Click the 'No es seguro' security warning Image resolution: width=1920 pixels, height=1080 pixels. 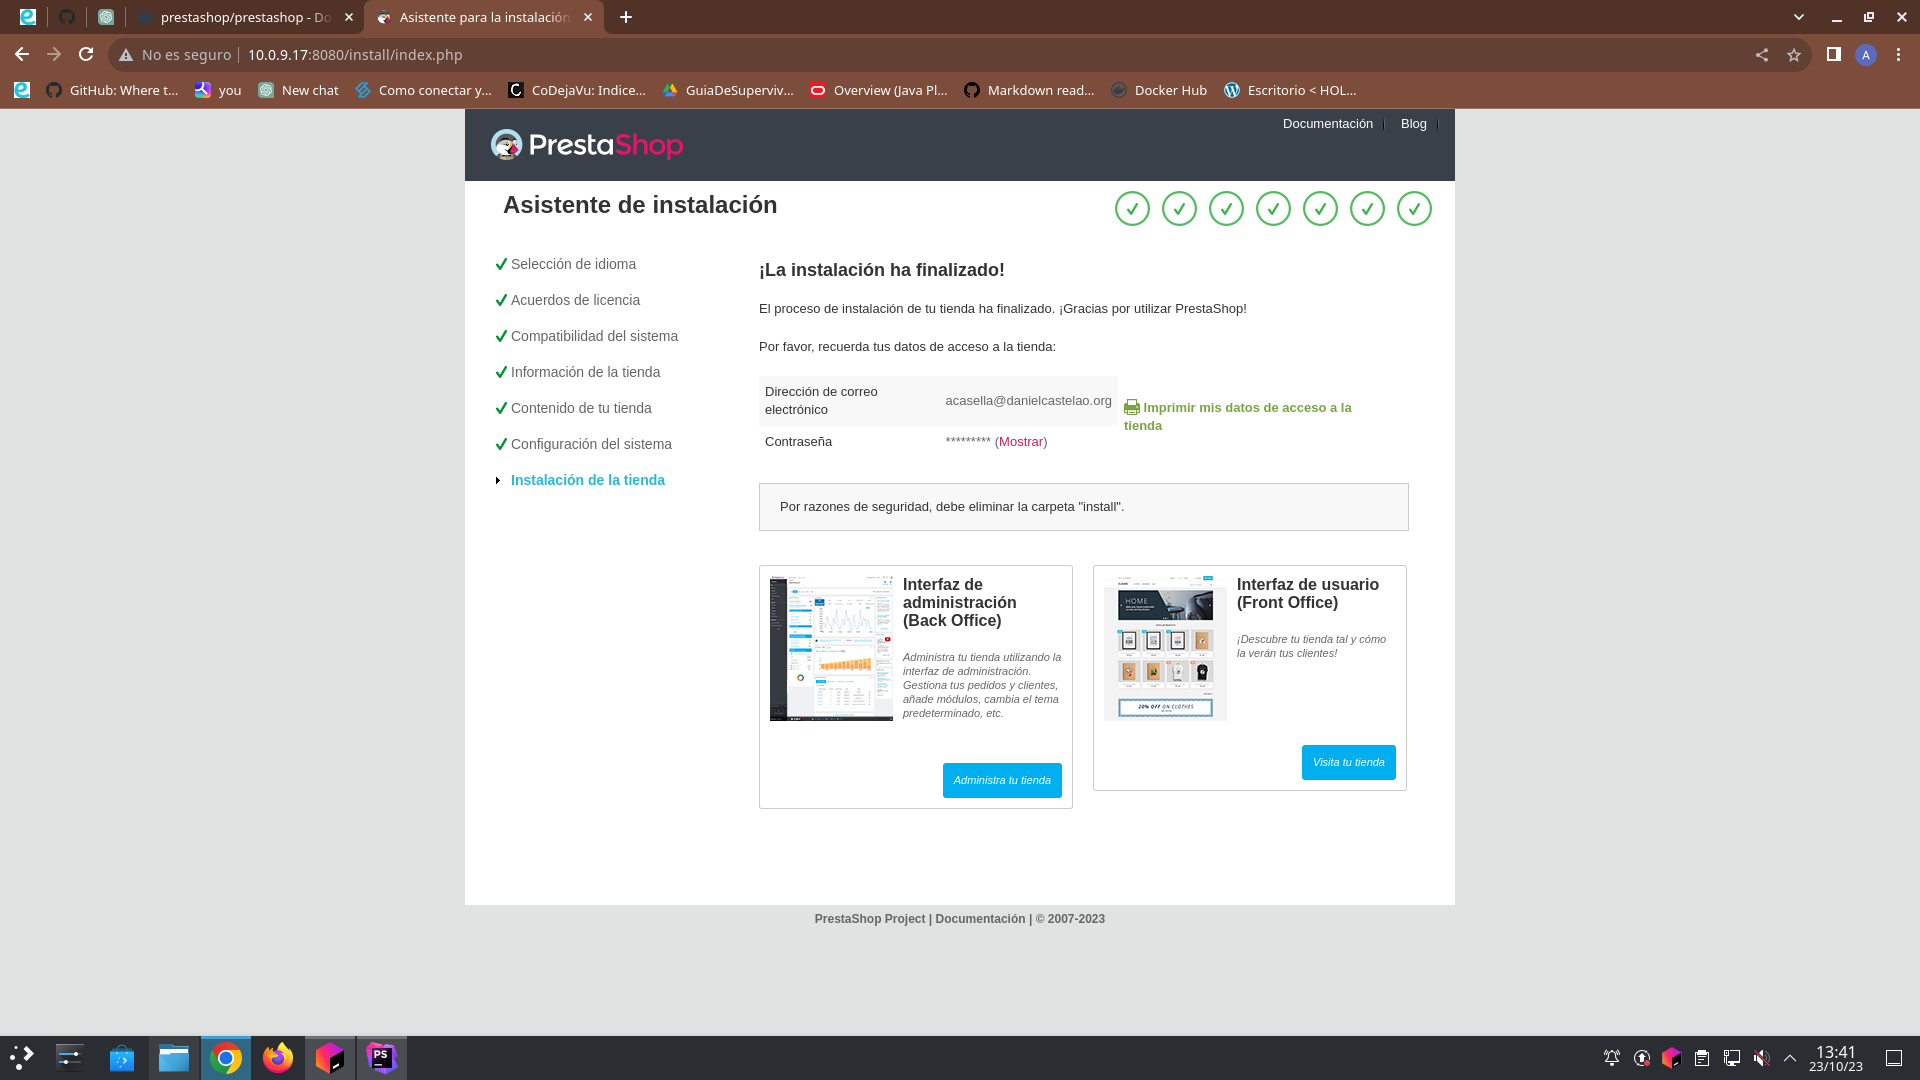click(x=176, y=55)
